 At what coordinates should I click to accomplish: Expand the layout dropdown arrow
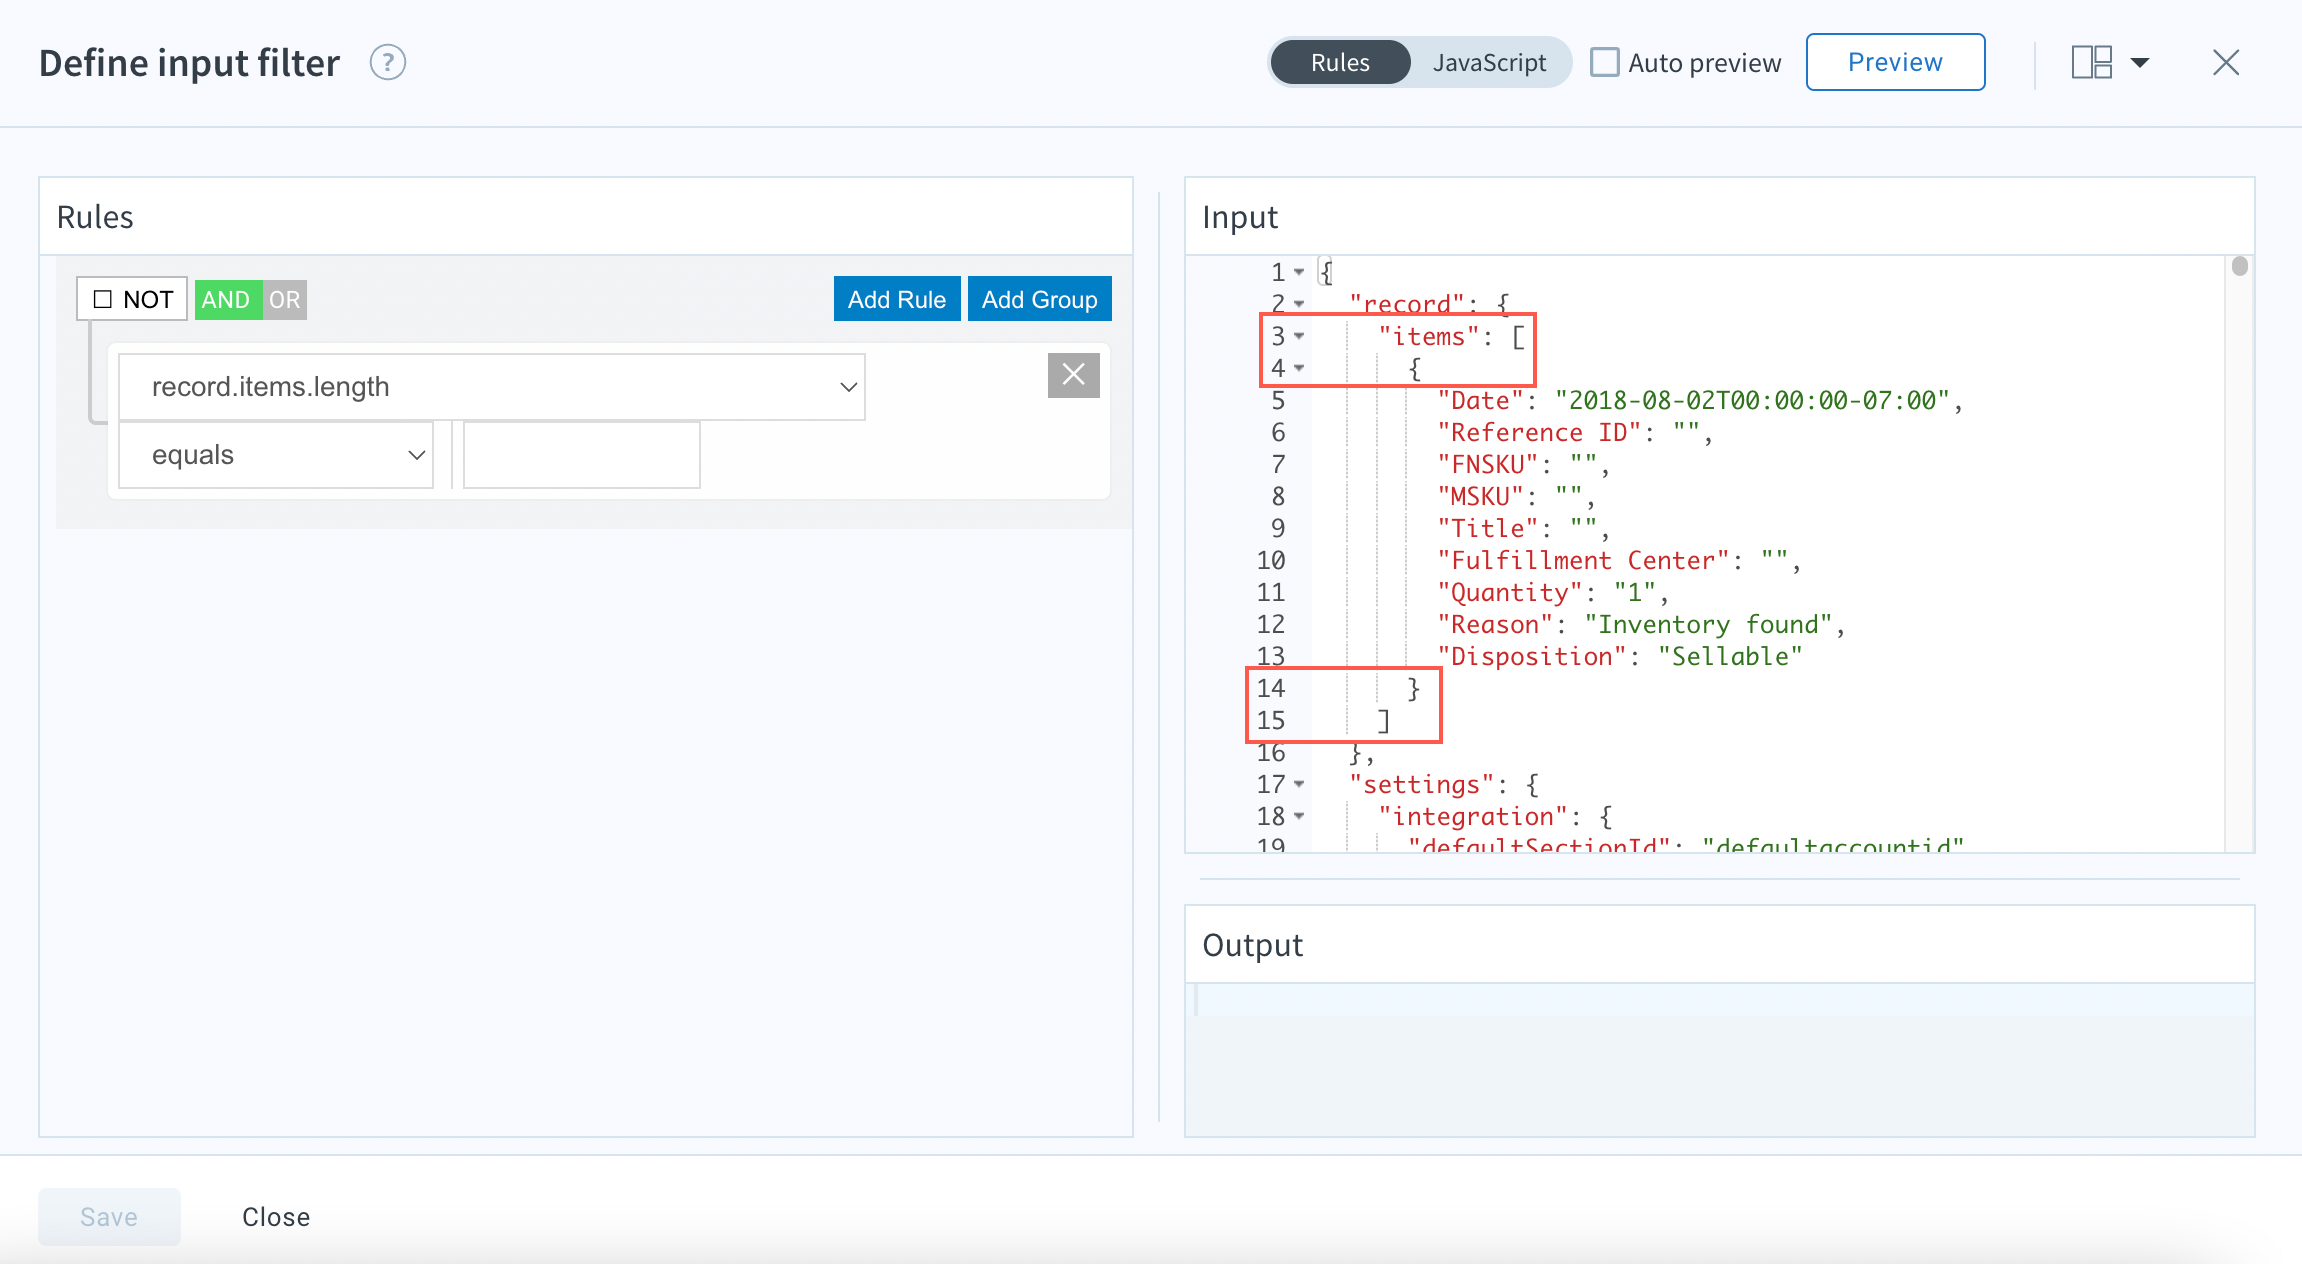pos(2140,63)
